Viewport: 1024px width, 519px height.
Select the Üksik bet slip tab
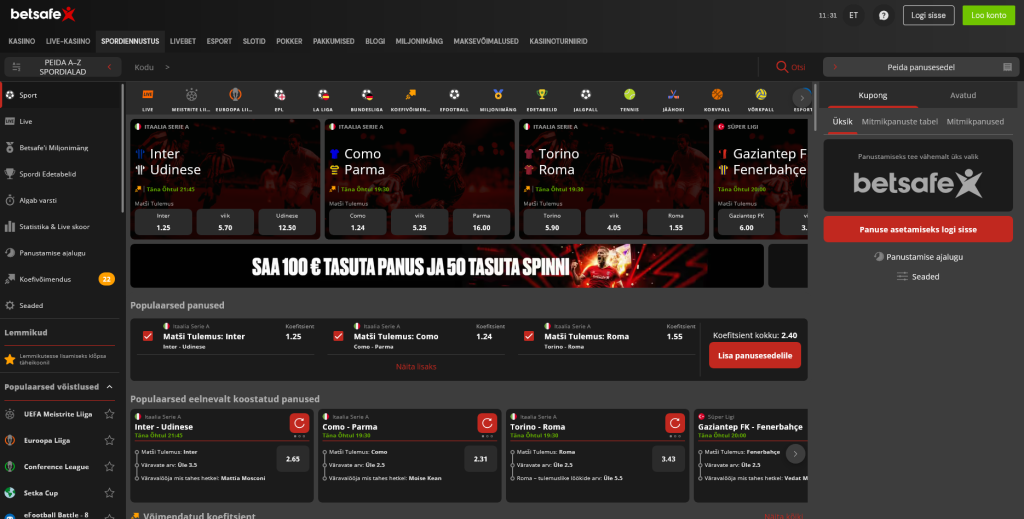point(842,121)
